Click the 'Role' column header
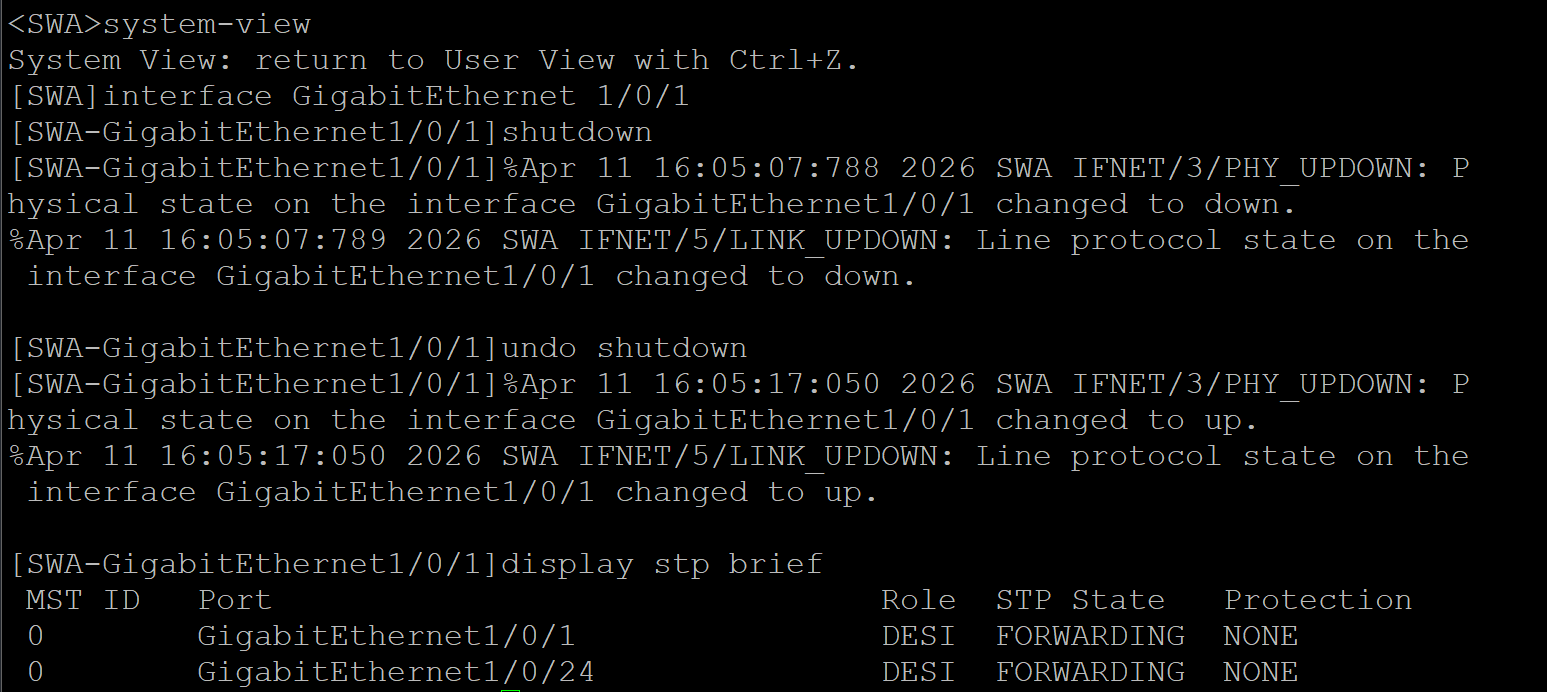 point(918,600)
